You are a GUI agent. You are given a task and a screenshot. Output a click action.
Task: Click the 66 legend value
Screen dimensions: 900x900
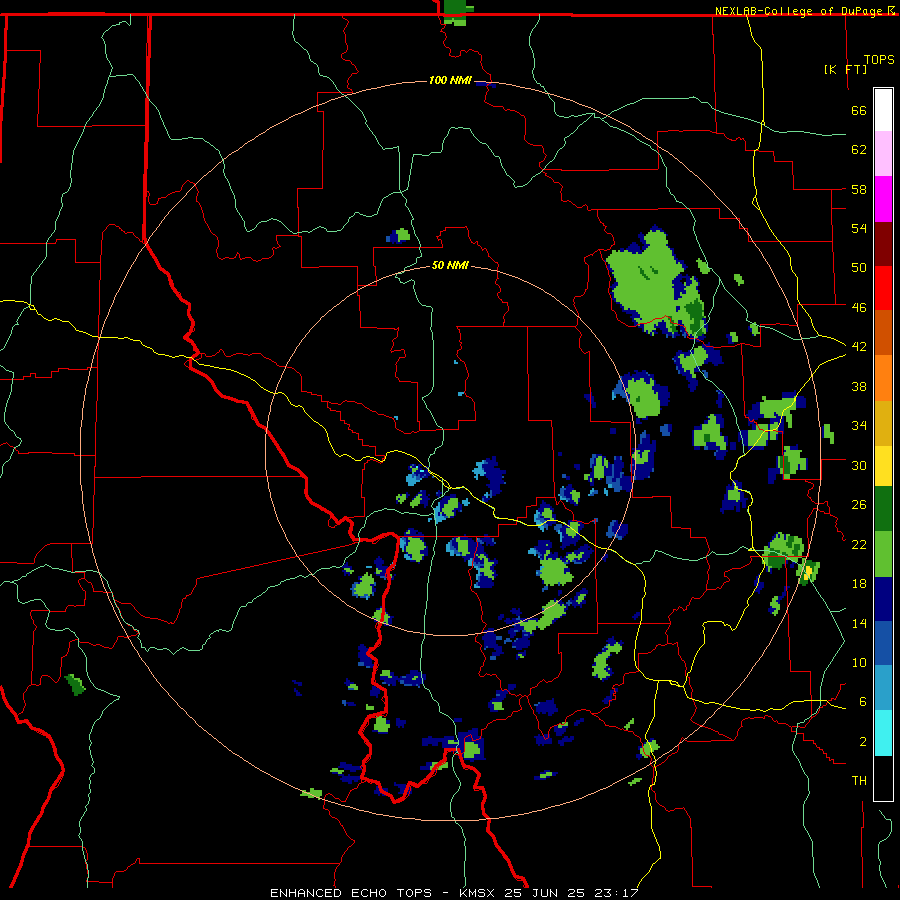pyautogui.click(x=859, y=110)
